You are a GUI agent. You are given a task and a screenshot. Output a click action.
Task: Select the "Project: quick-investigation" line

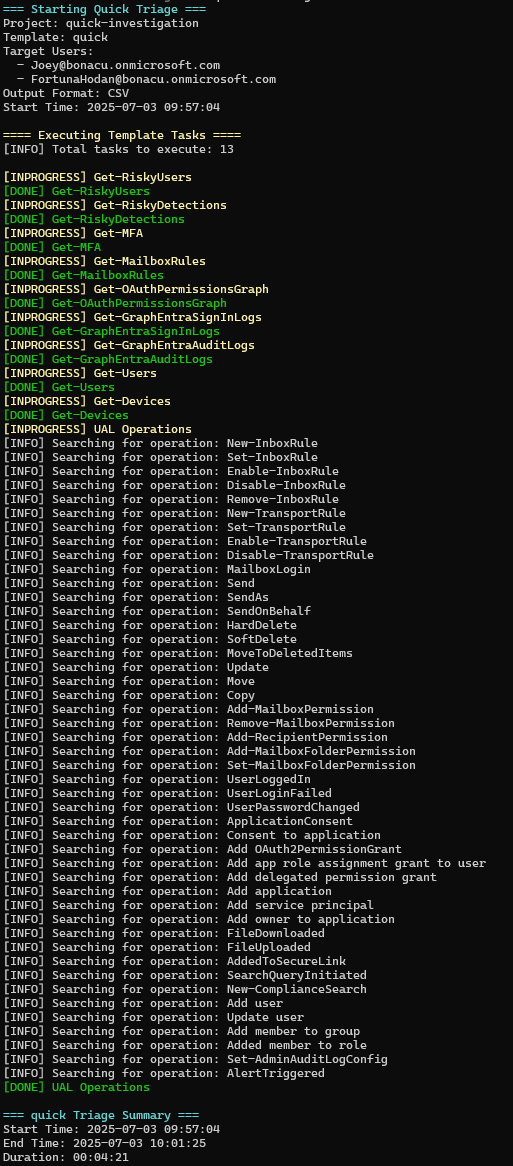101,24
